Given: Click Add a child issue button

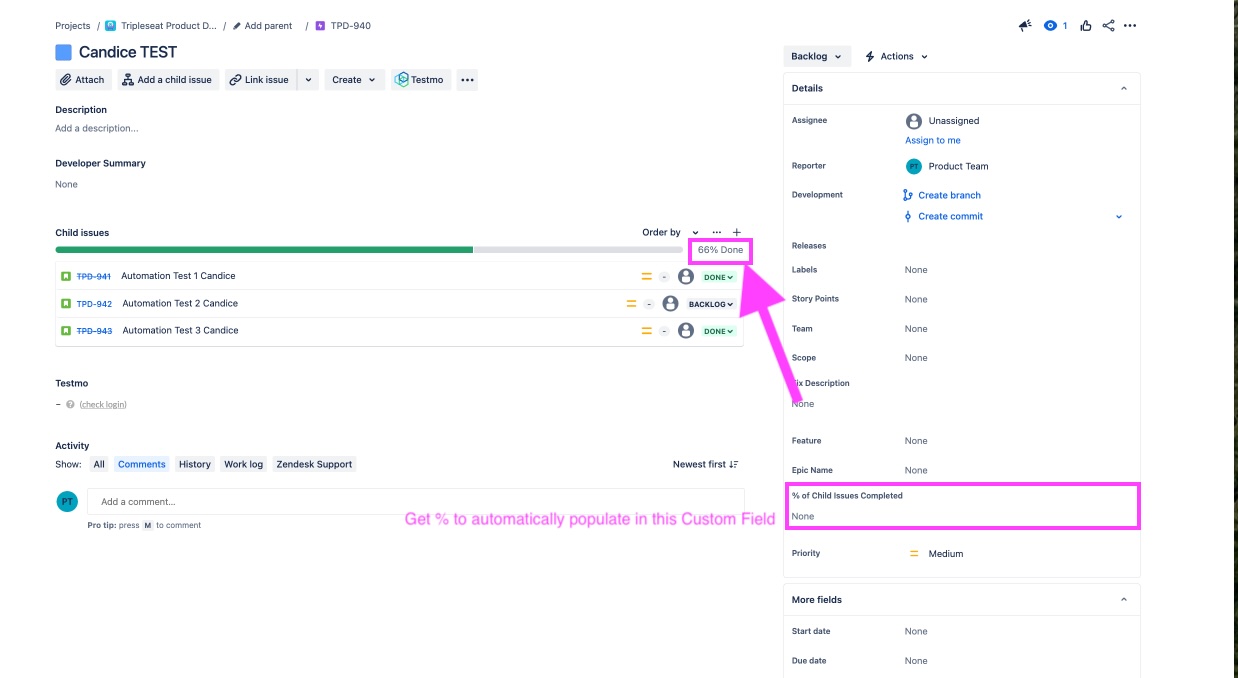Looking at the screenshot, I should coord(167,80).
